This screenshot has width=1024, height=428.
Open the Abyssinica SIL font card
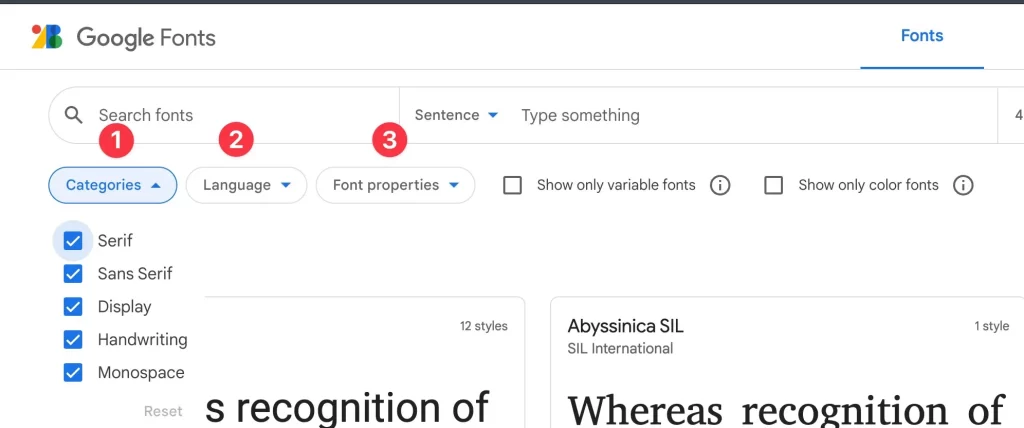coord(787,363)
